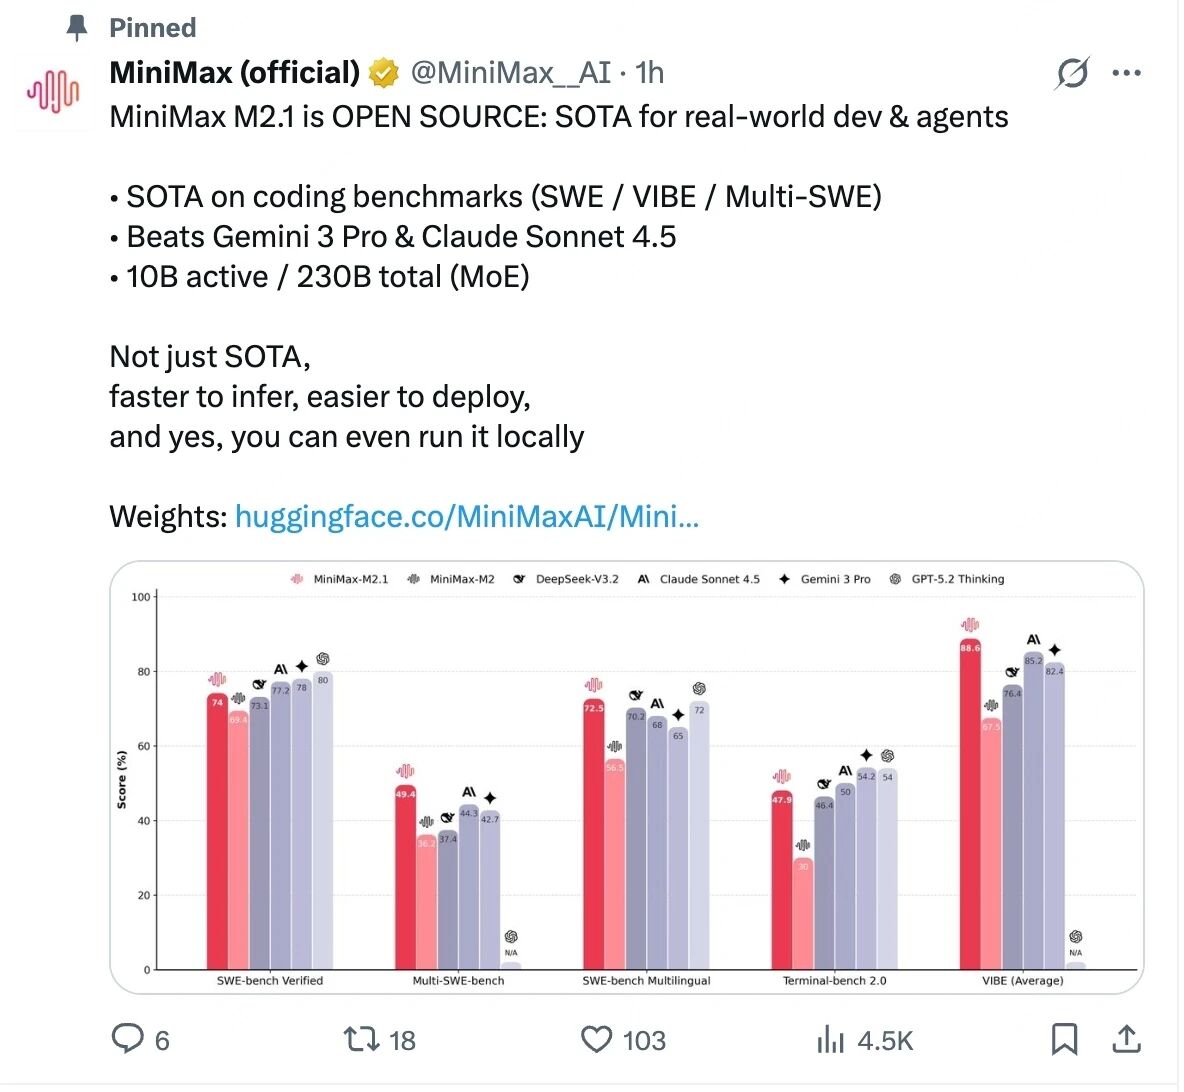This screenshot has height=1092, width=1184.
Task: Click the Claude Sonnet 4.5 legend entry
Action: [699, 579]
